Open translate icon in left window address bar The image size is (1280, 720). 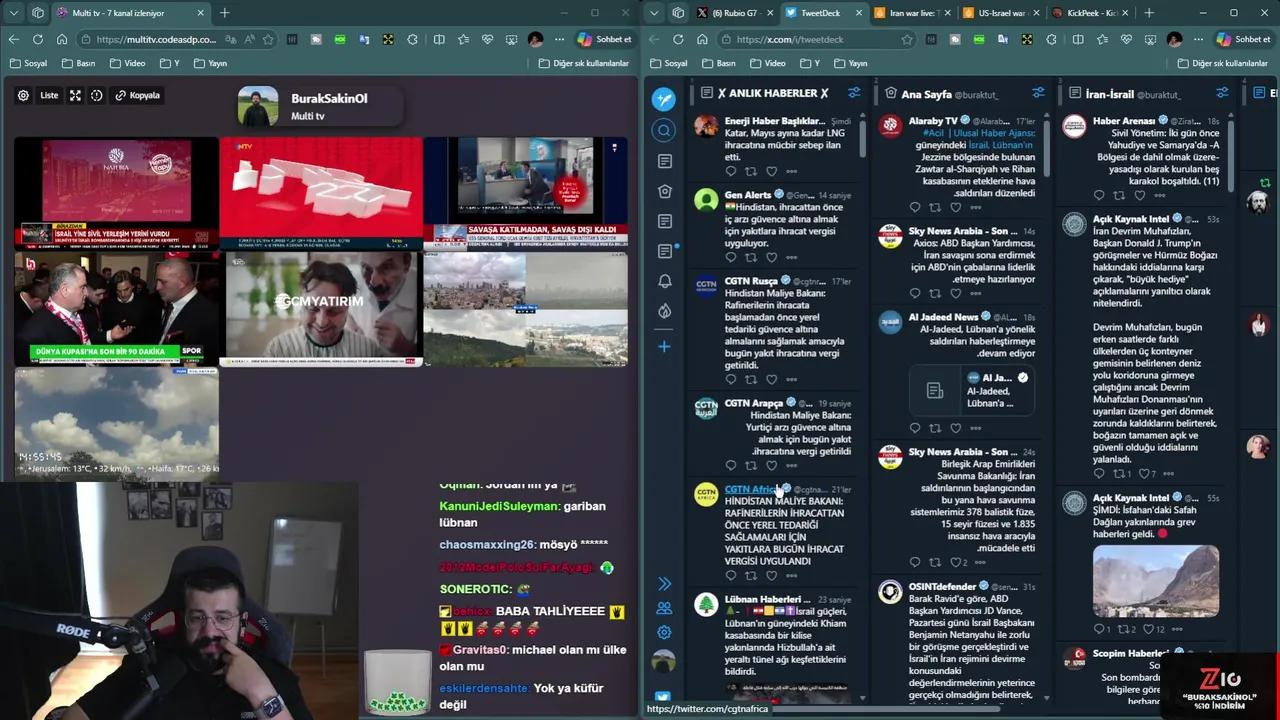231,39
